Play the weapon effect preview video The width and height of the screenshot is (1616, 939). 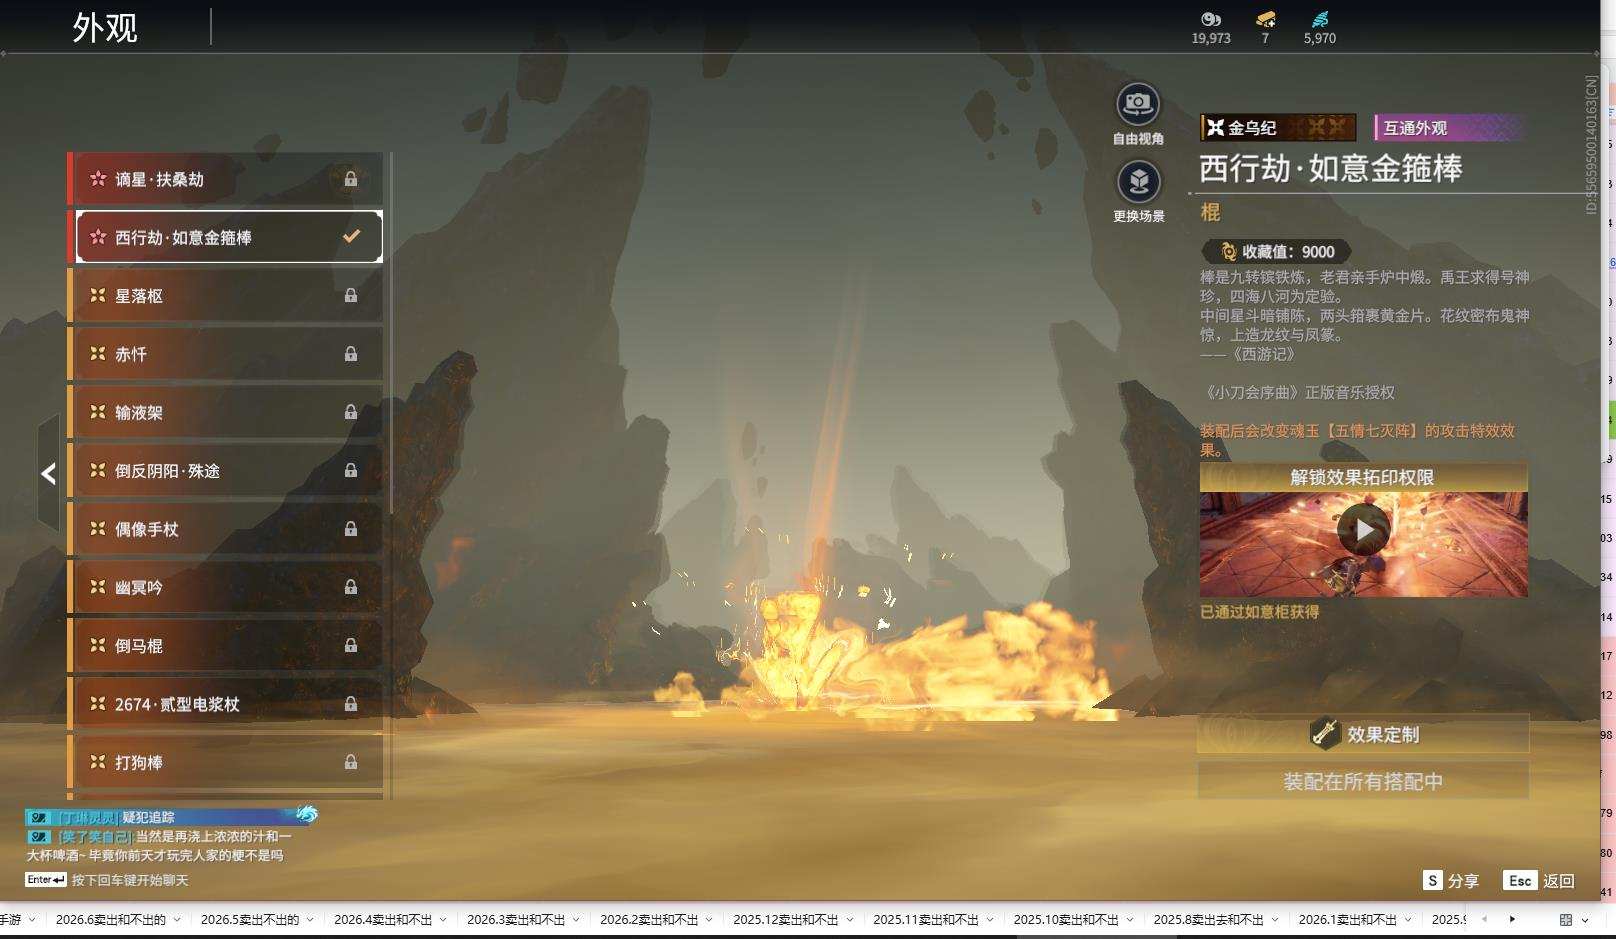1364,530
